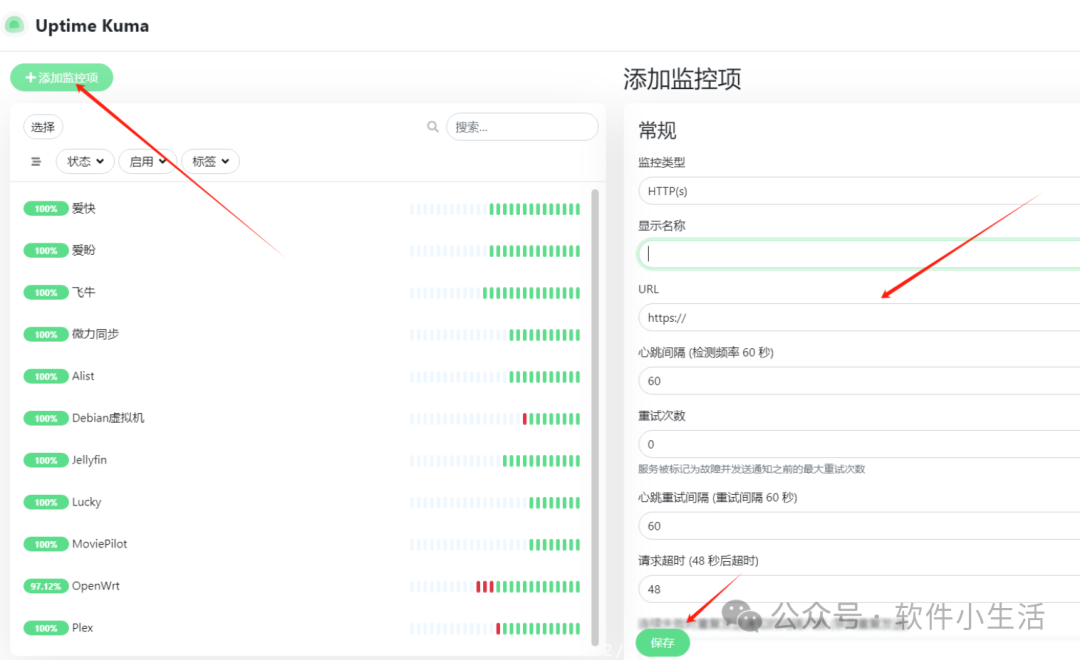Click the 添加监控项 add monitor button
Screen dimensions: 1080x660
click(61, 77)
